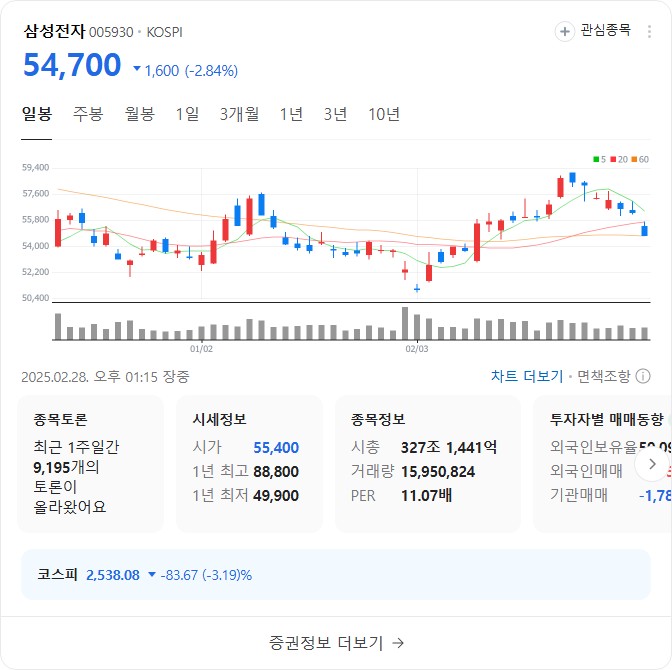Screen dimensions: 672x670
Task: Select the 1년 chart period
Action: click(291, 114)
